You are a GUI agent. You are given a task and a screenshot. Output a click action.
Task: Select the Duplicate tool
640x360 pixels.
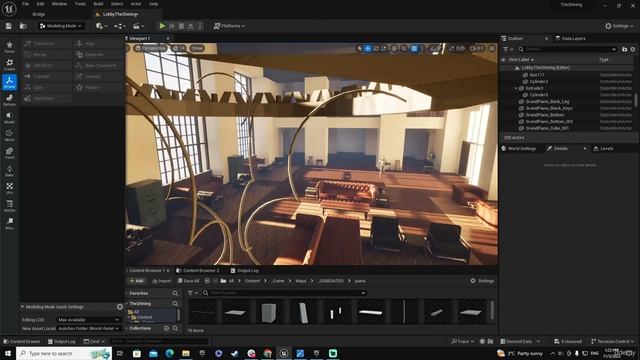coord(98,54)
